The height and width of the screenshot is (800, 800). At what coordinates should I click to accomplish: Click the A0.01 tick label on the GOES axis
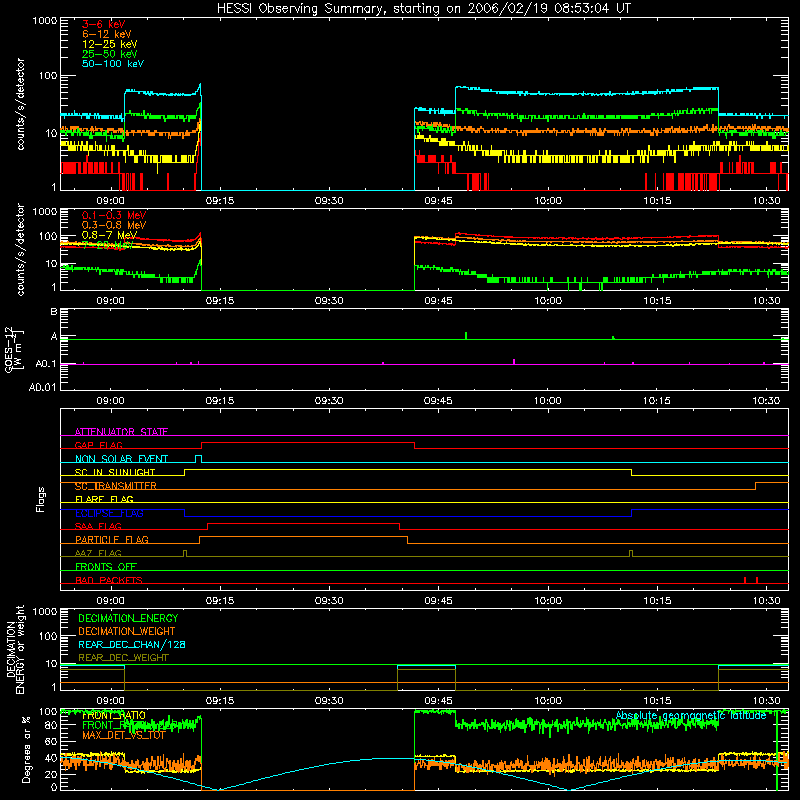(43, 387)
